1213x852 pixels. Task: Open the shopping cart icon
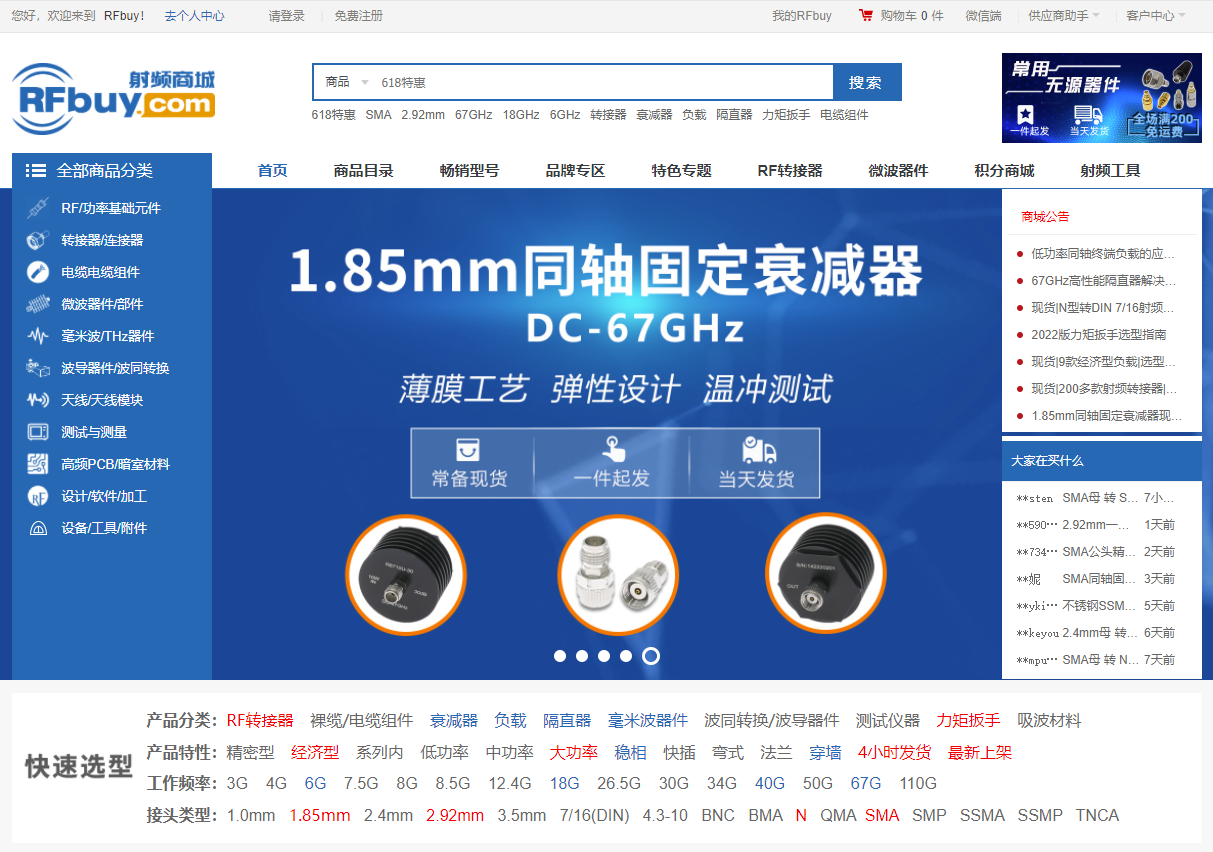865,16
